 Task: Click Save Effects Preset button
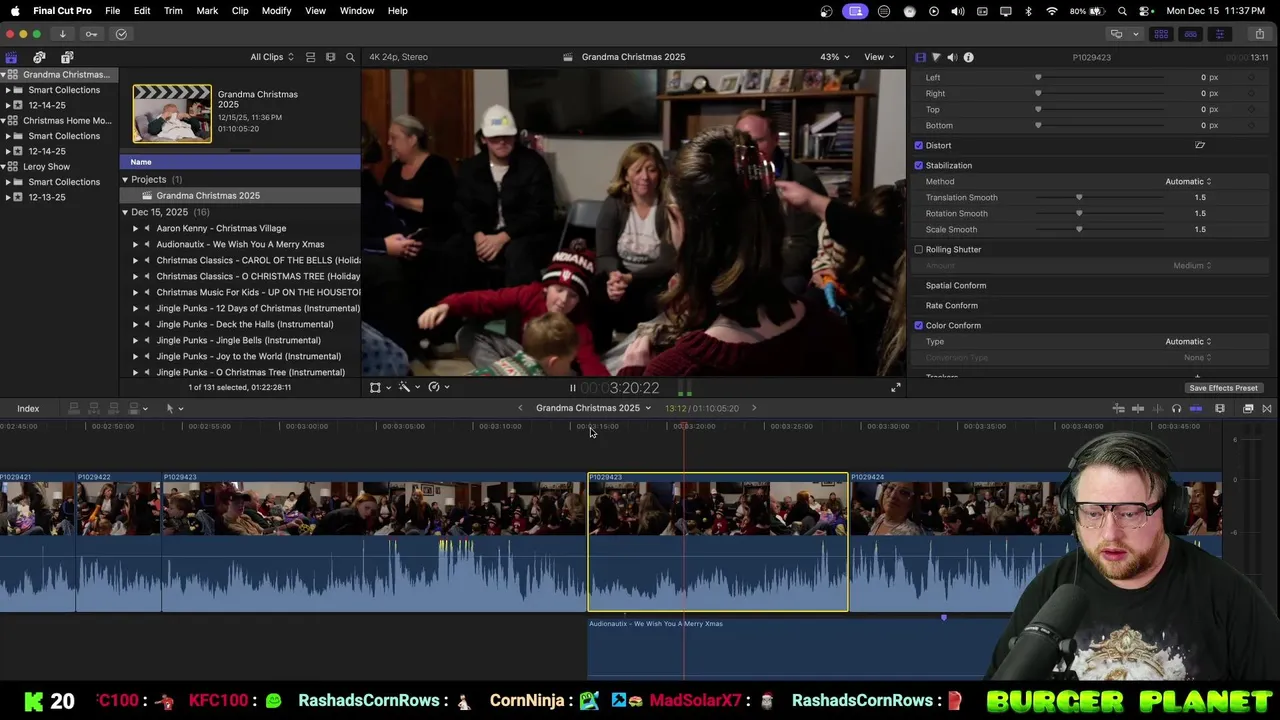(1223, 388)
